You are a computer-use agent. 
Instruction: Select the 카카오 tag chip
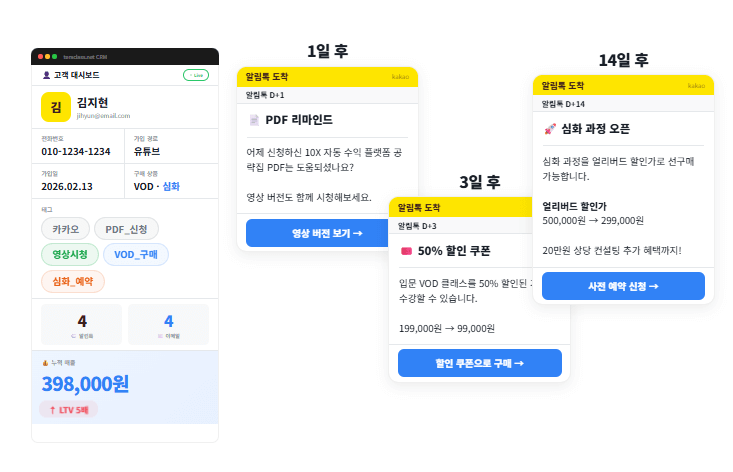point(66,229)
